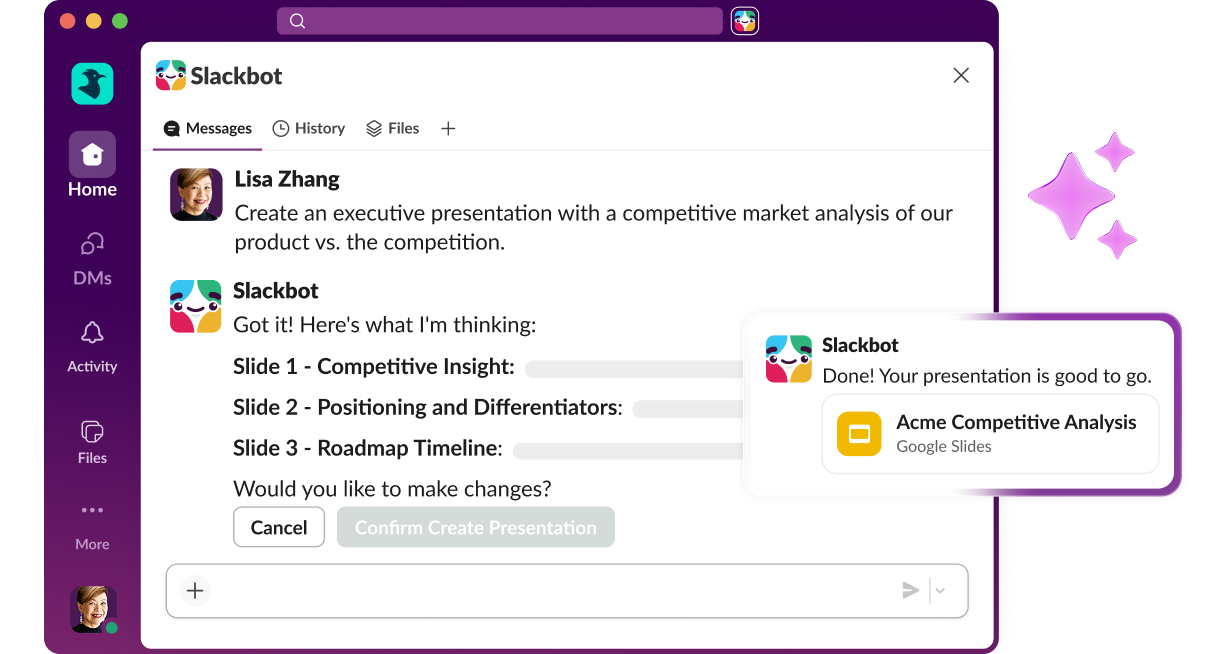Click "Would you like to make changes?" text
Image resolution: width=1230 pixels, height=654 pixels.
click(x=392, y=489)
